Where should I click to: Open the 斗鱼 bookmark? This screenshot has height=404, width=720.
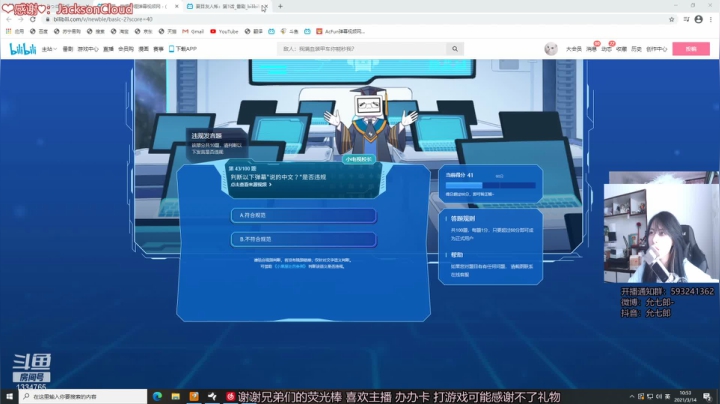pos(289,31)
